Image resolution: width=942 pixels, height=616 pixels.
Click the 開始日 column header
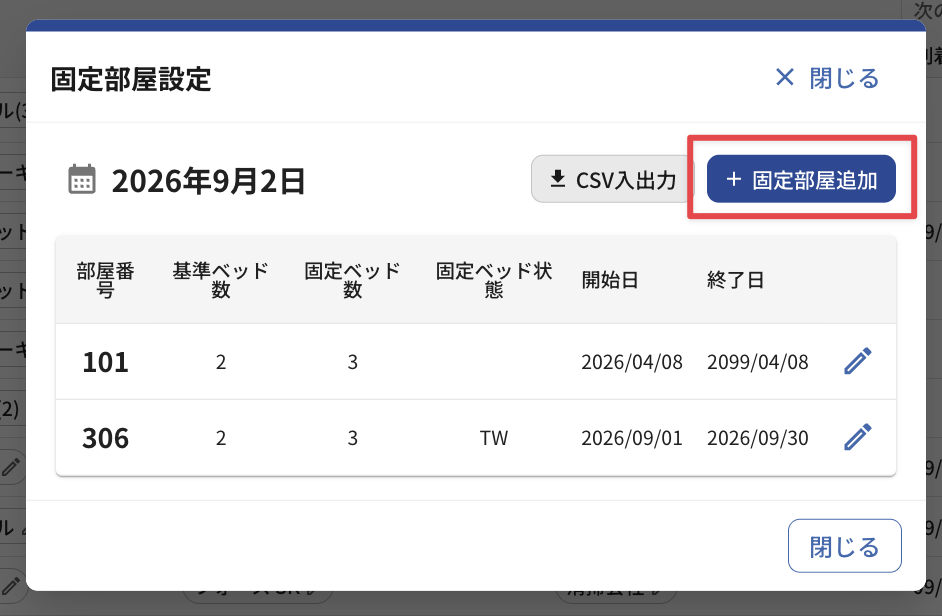(x=610, y=280)
